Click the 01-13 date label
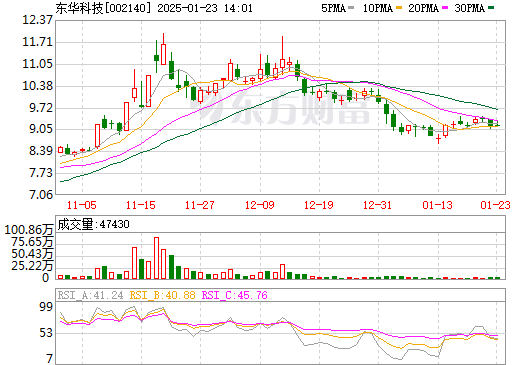 [x=437, y=205]
